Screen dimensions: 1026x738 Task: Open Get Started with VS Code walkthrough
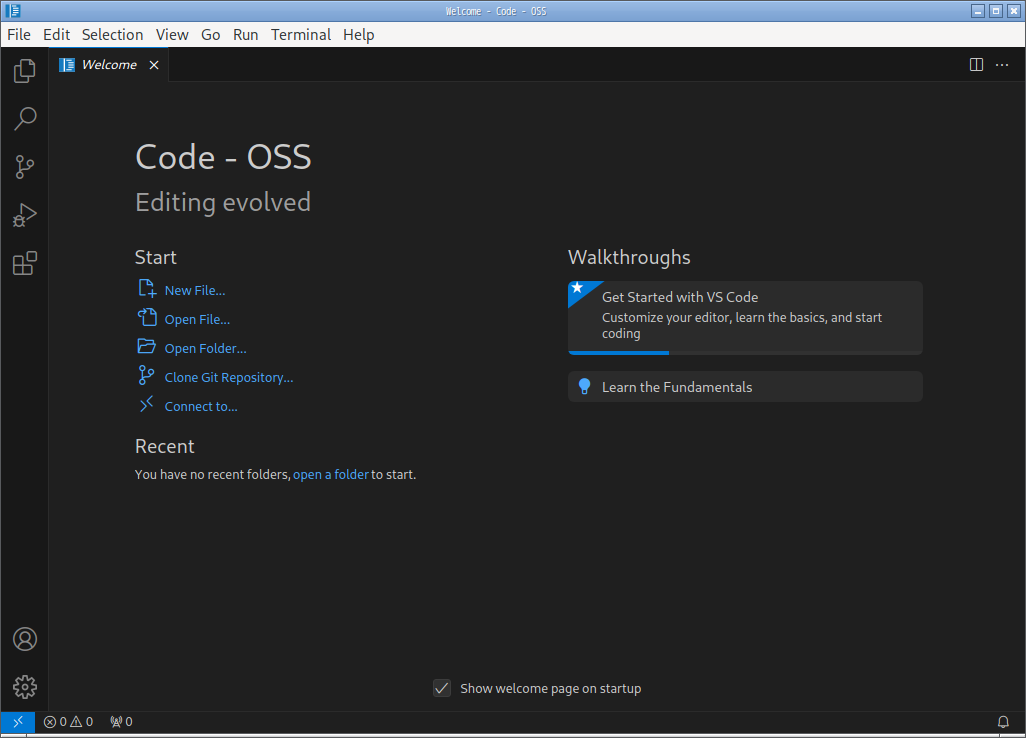[745, 318]
